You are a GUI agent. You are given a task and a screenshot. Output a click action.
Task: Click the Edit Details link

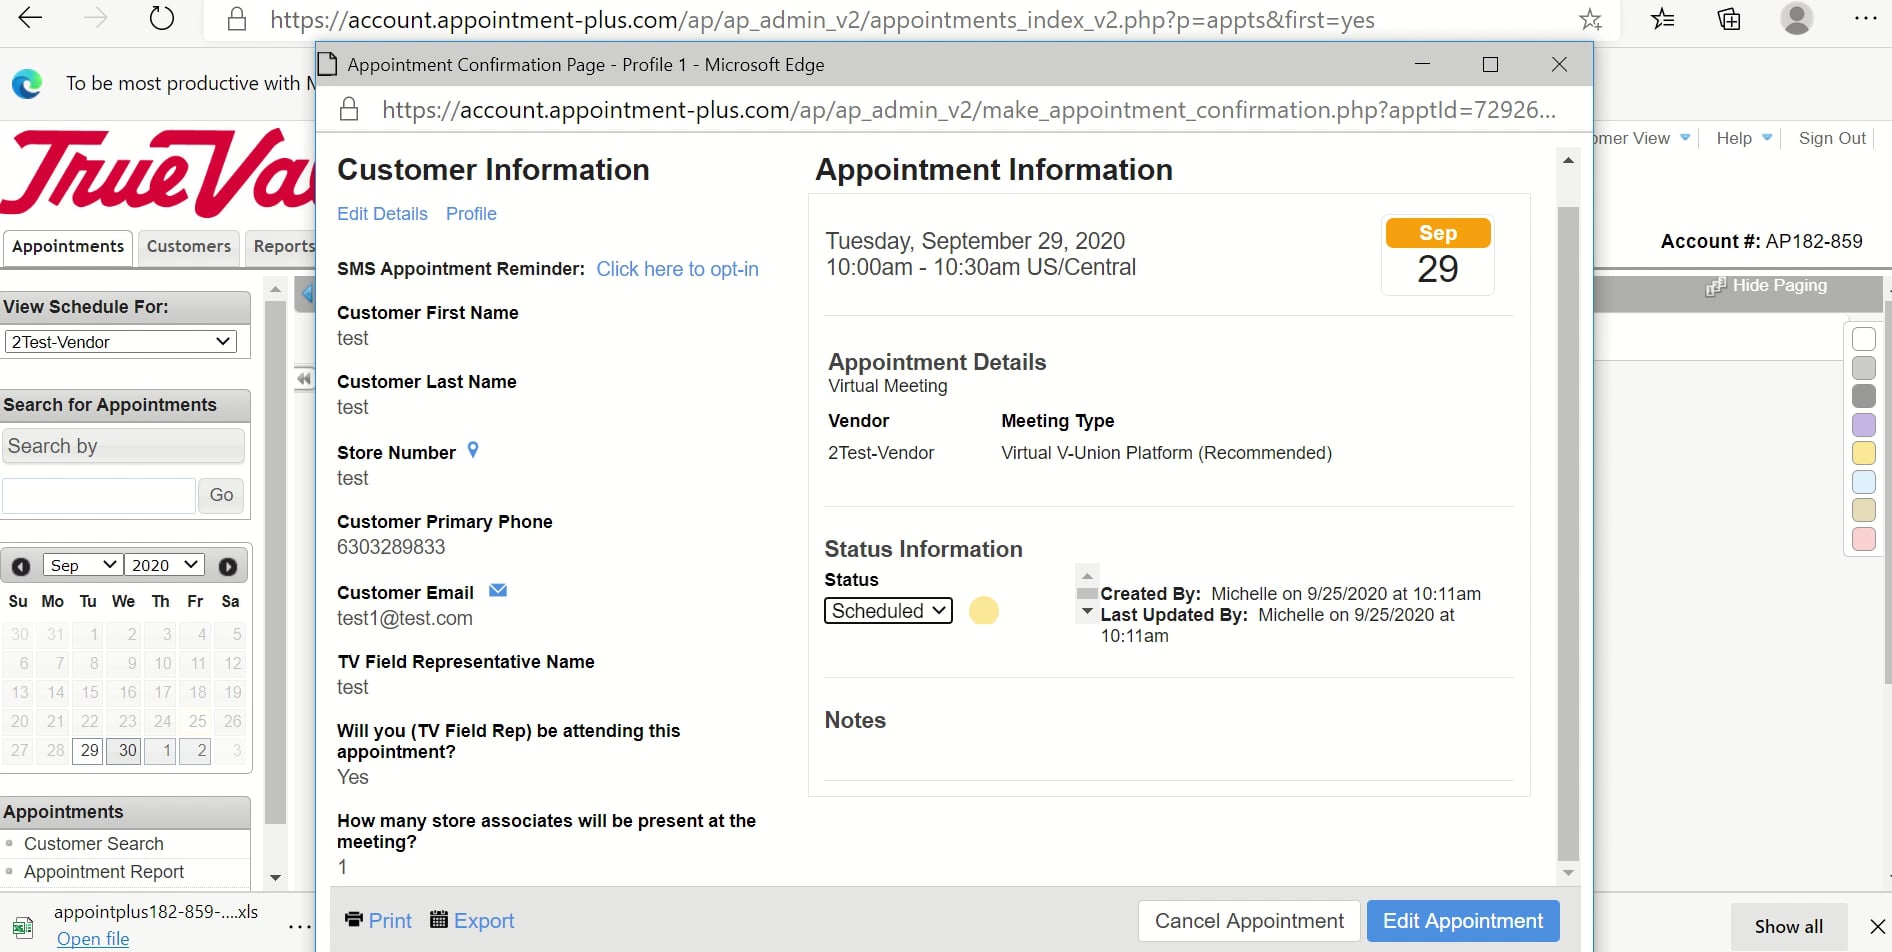(382, 214)
